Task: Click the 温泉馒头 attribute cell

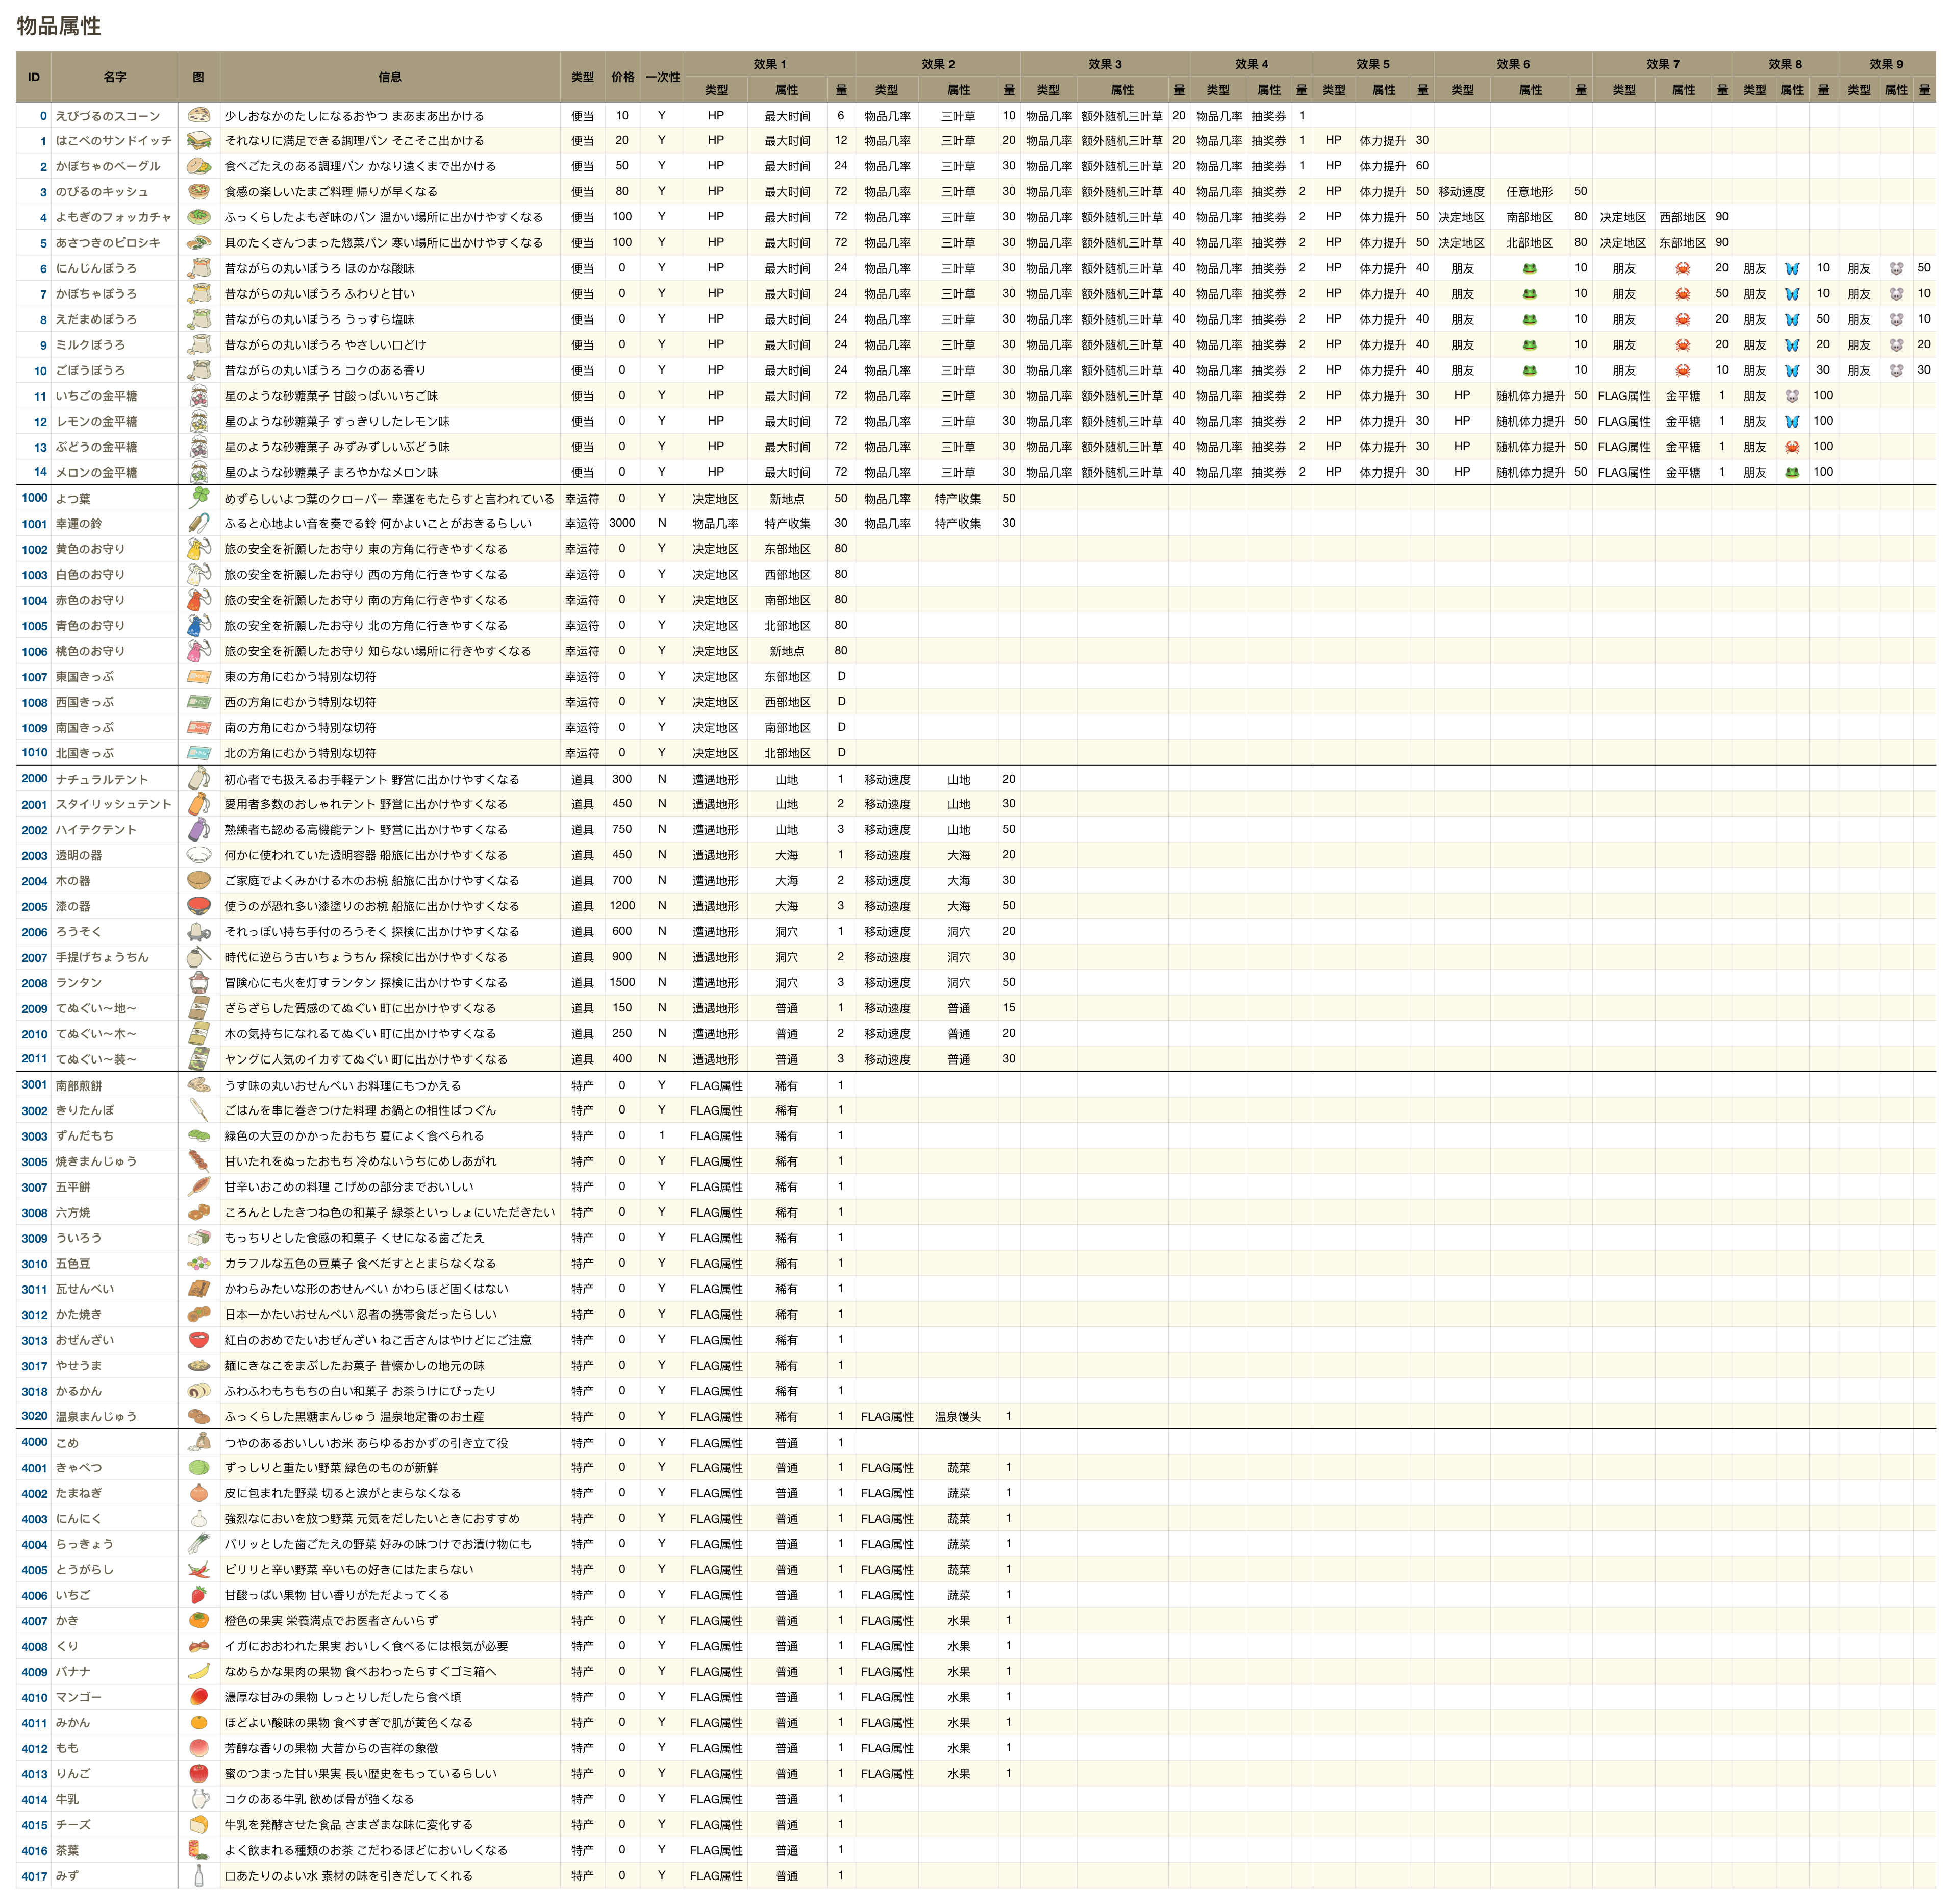Action: point(958,1416)
